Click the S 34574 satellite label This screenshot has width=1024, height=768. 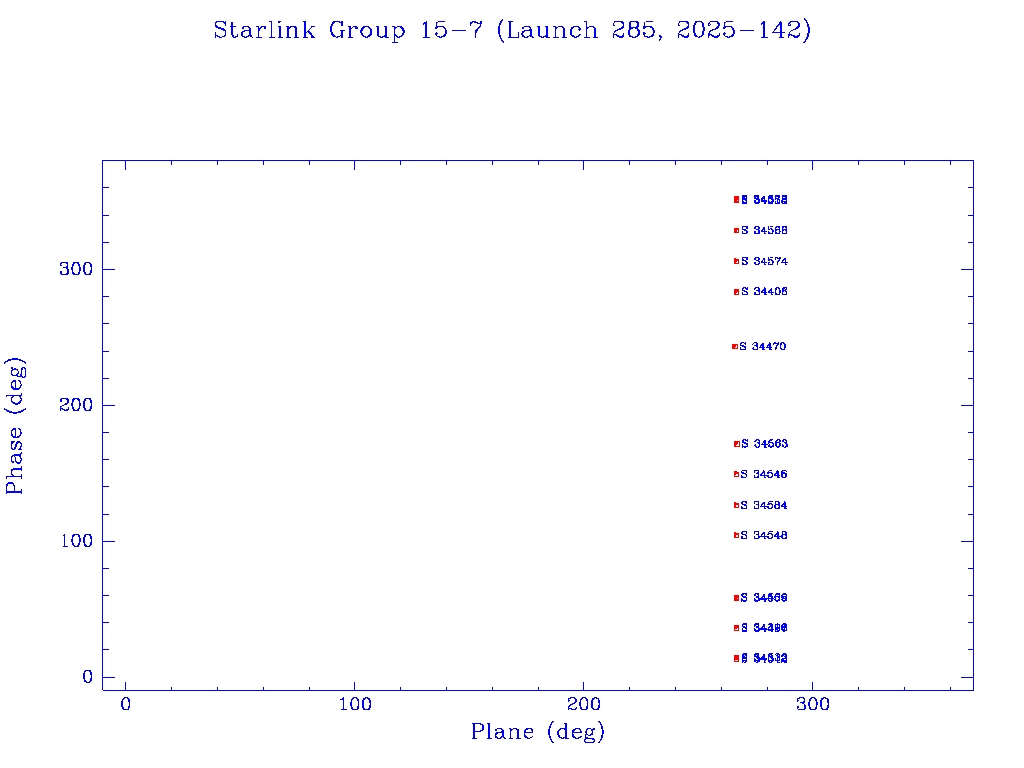(x=765, y=261)
